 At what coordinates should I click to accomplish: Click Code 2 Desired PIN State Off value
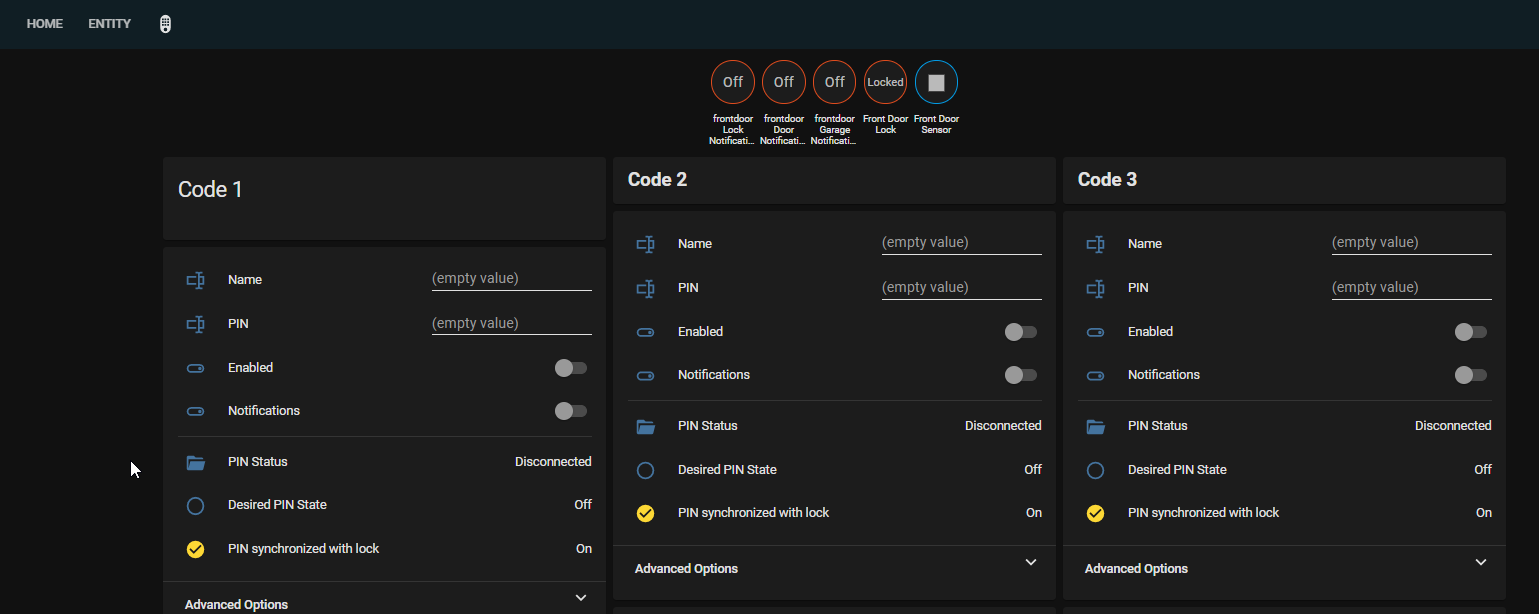click(x=1033, y=470)
